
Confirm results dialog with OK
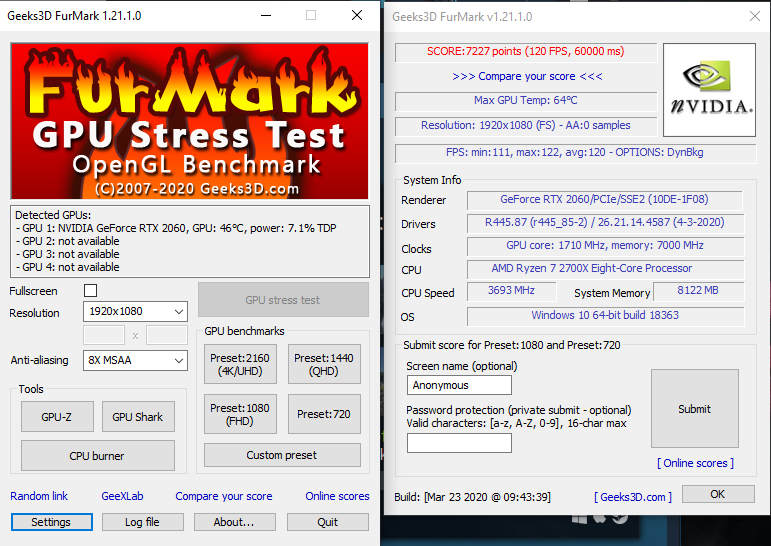718,494
